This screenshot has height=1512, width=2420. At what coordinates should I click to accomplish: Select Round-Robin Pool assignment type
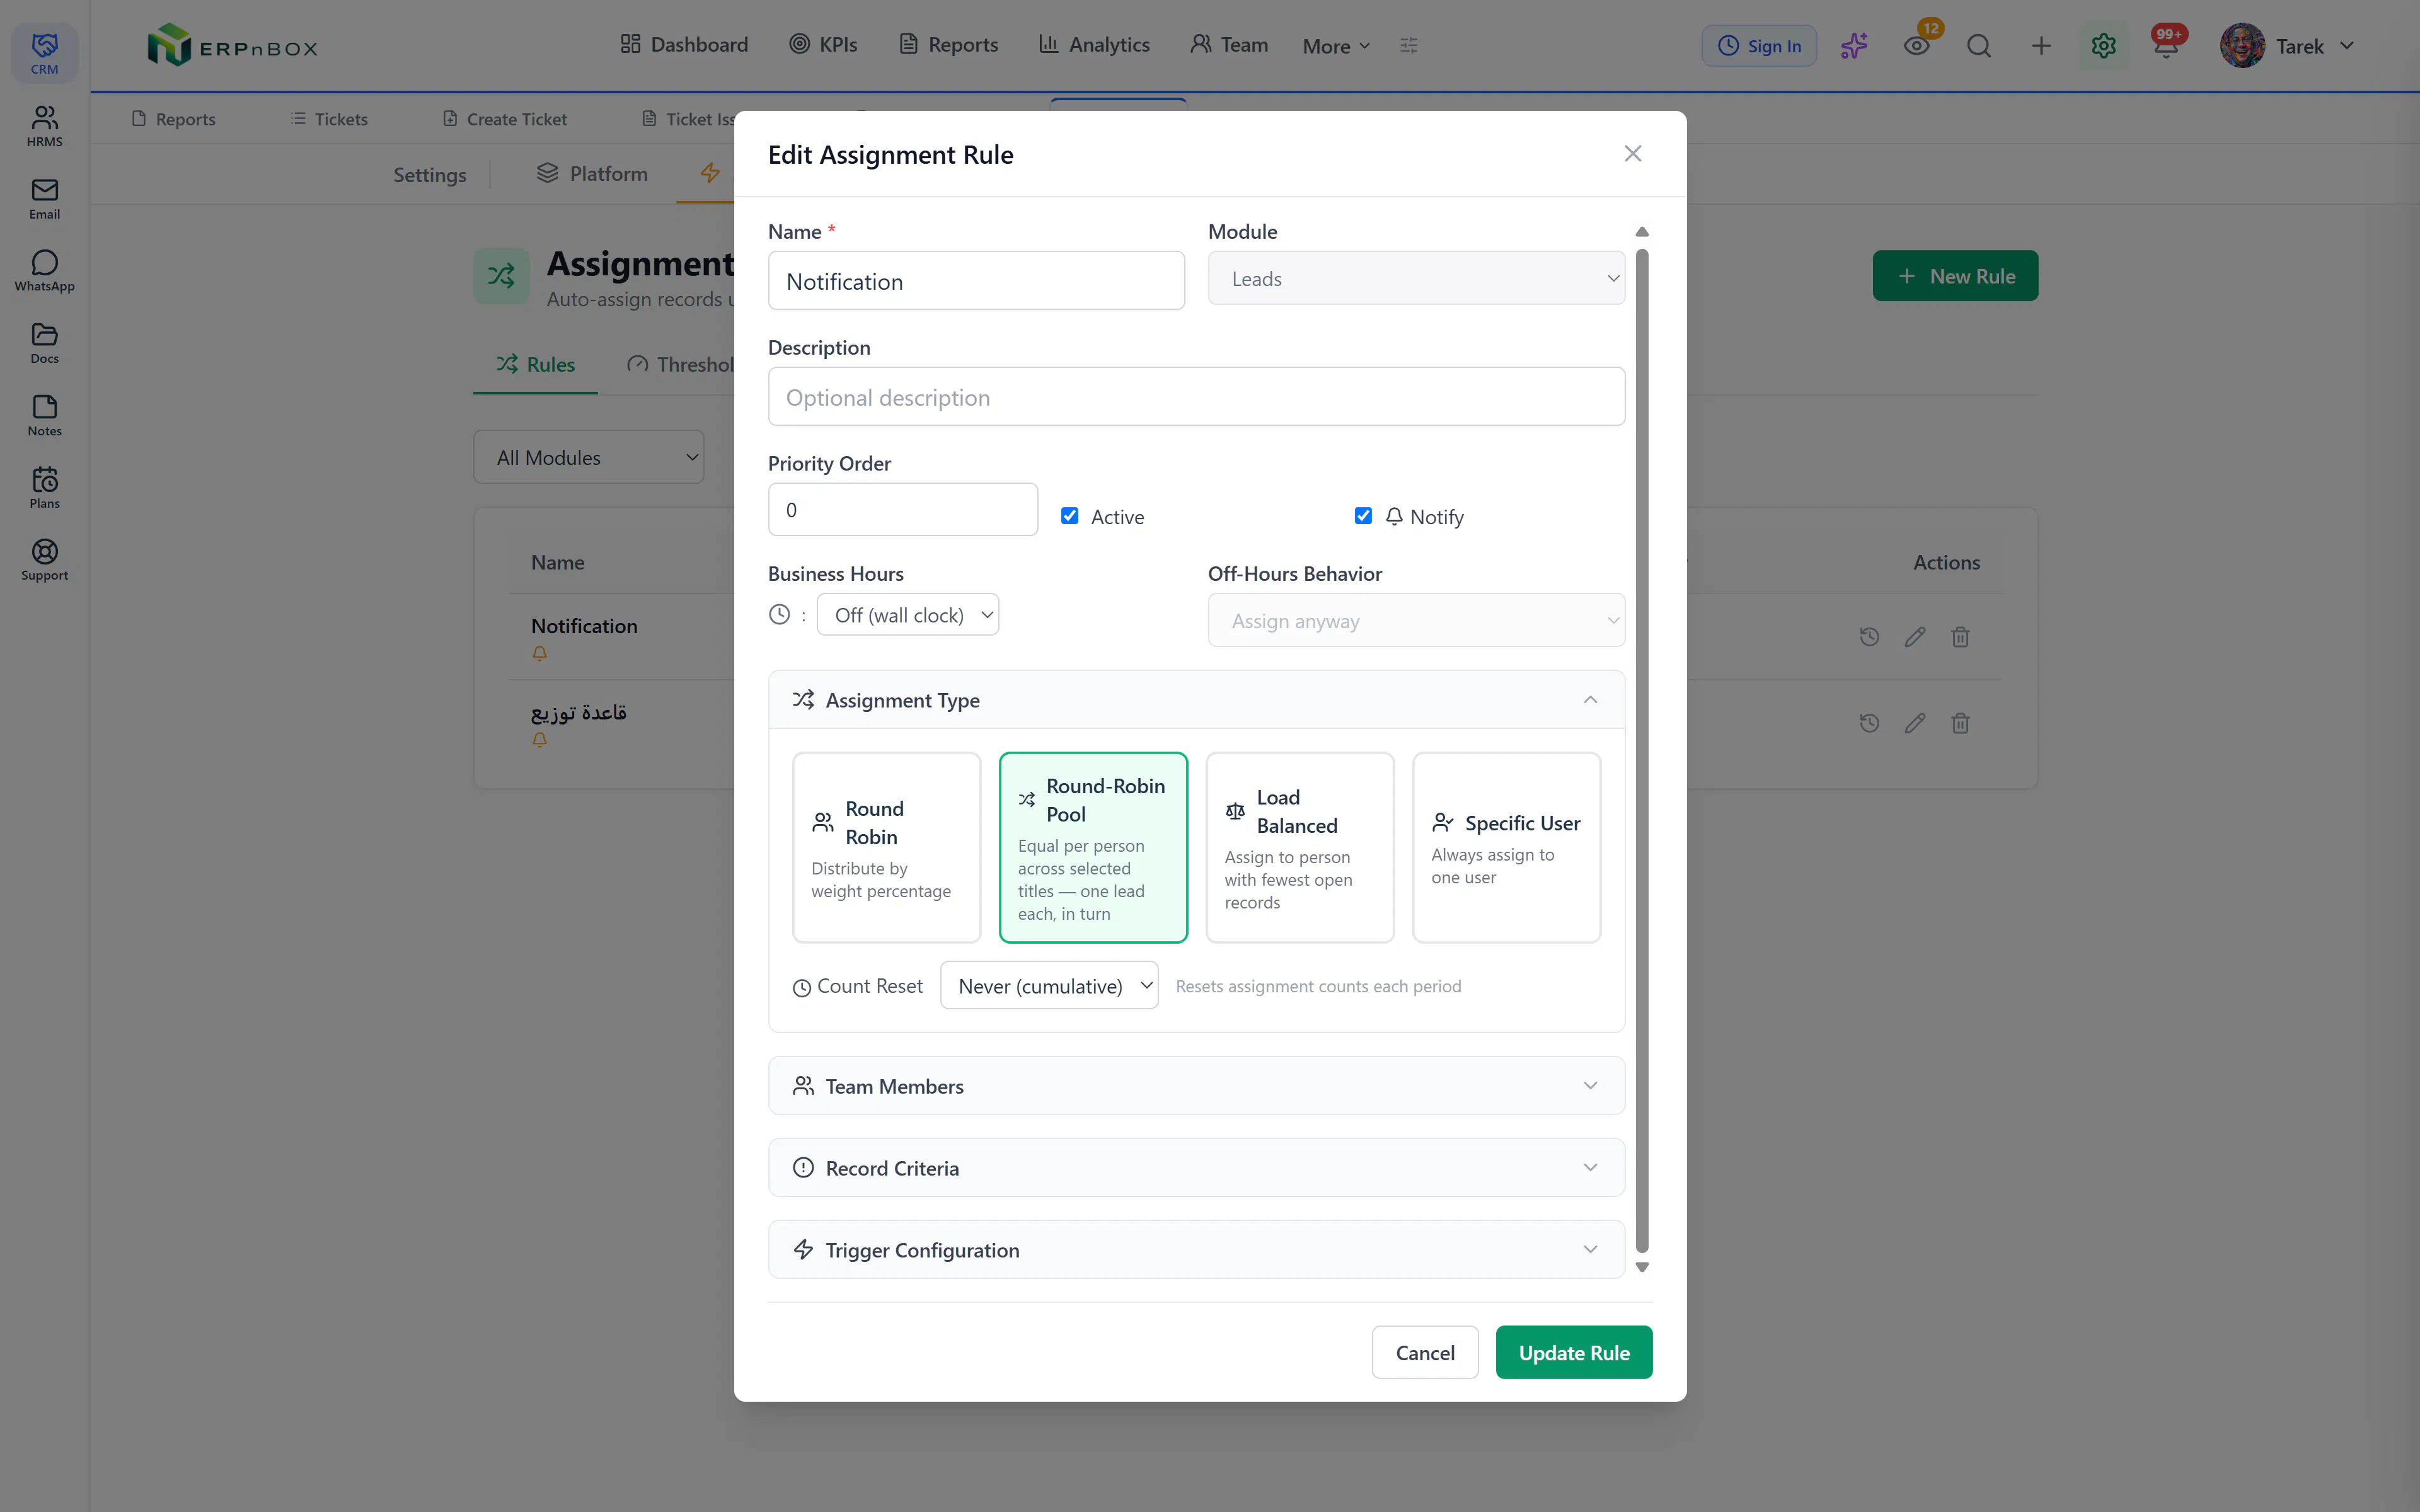point(1093,847)
